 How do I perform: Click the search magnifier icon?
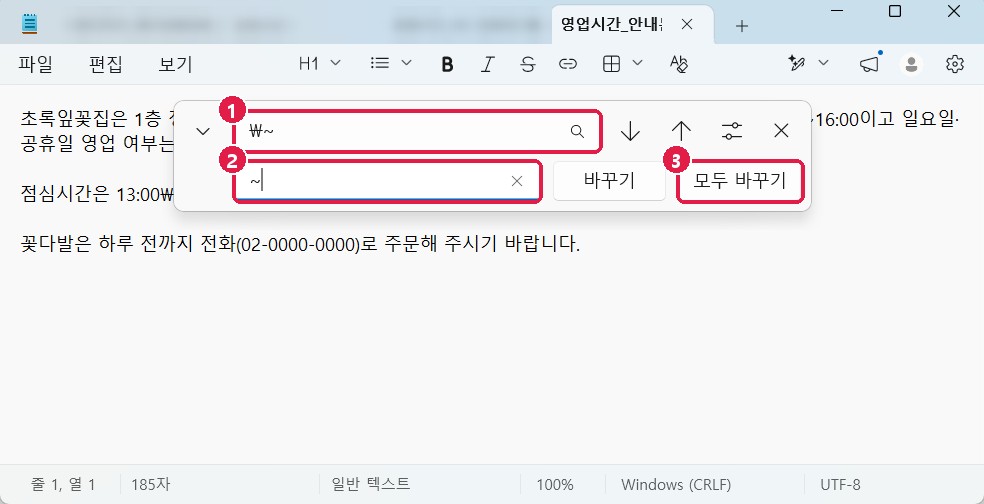(x=577, y=131)
